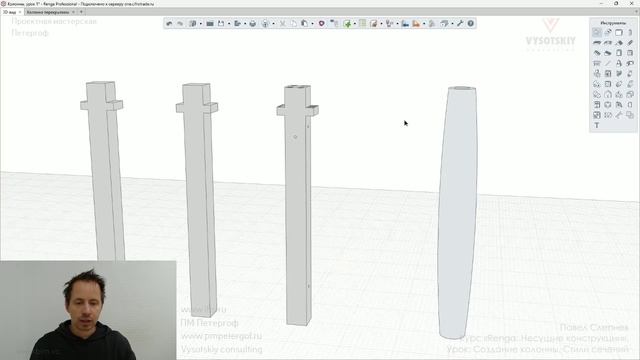
Task: Pick the Beam tool icon in Инструменты
Action: (597, 42)
